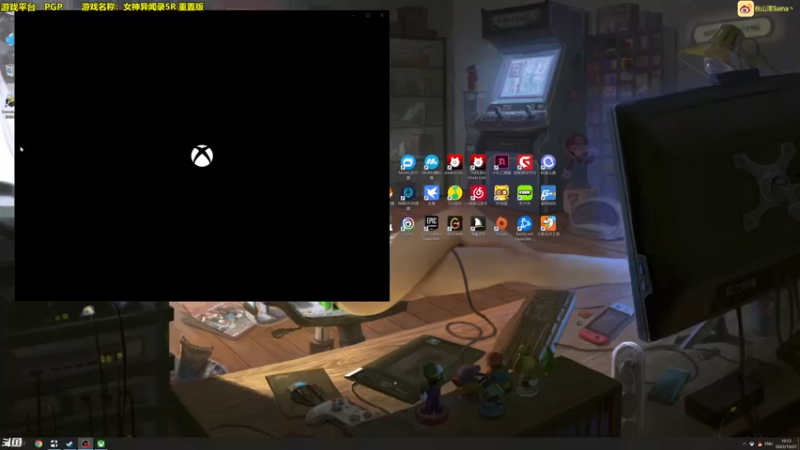Select the active black-and-red taskbar app

click(85, 443)
